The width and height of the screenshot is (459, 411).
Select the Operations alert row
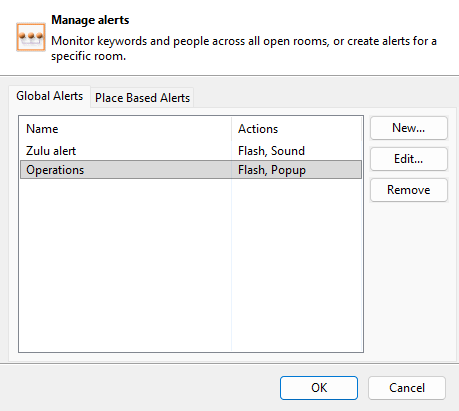point(191,170)
